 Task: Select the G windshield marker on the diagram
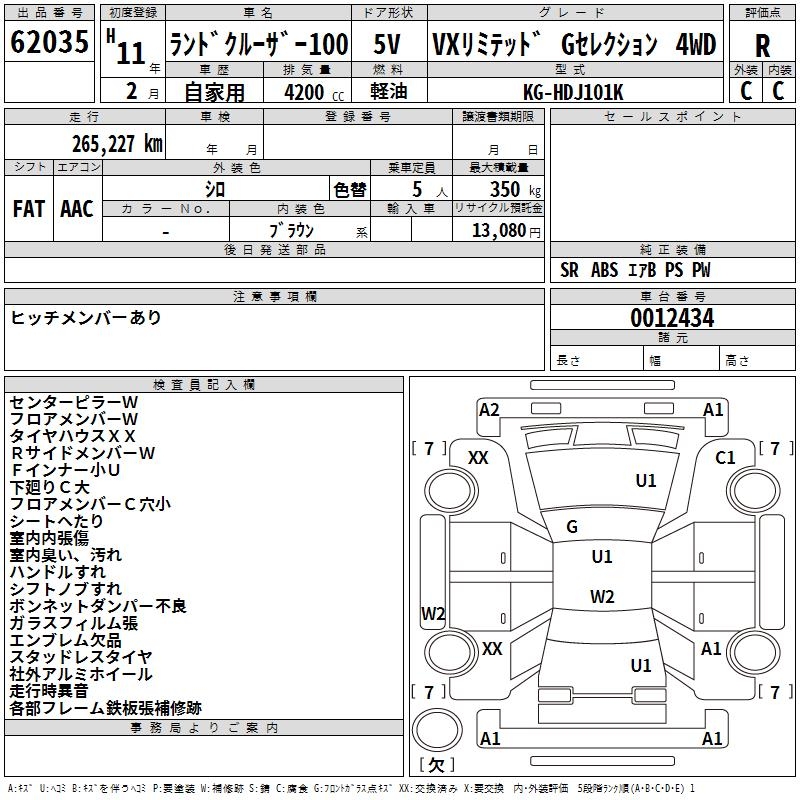pyautogui.click(x=572, y=527)
